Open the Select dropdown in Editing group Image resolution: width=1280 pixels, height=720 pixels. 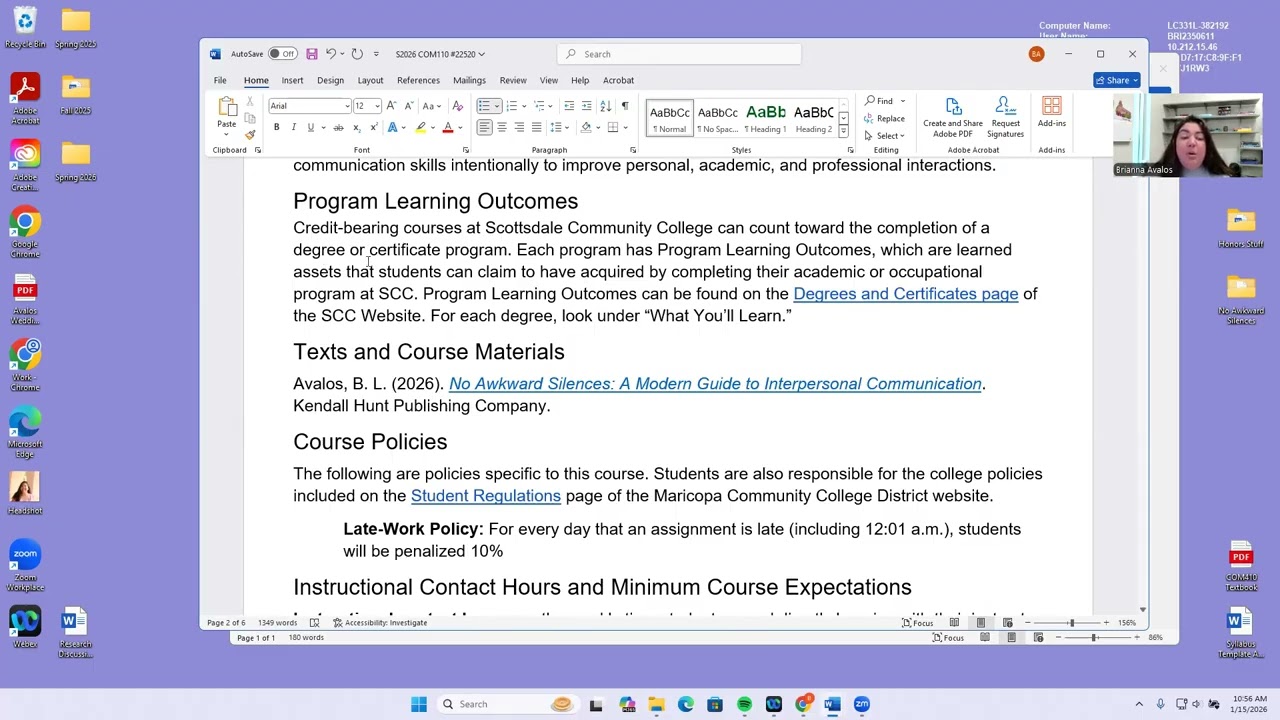tap(884, 136)
